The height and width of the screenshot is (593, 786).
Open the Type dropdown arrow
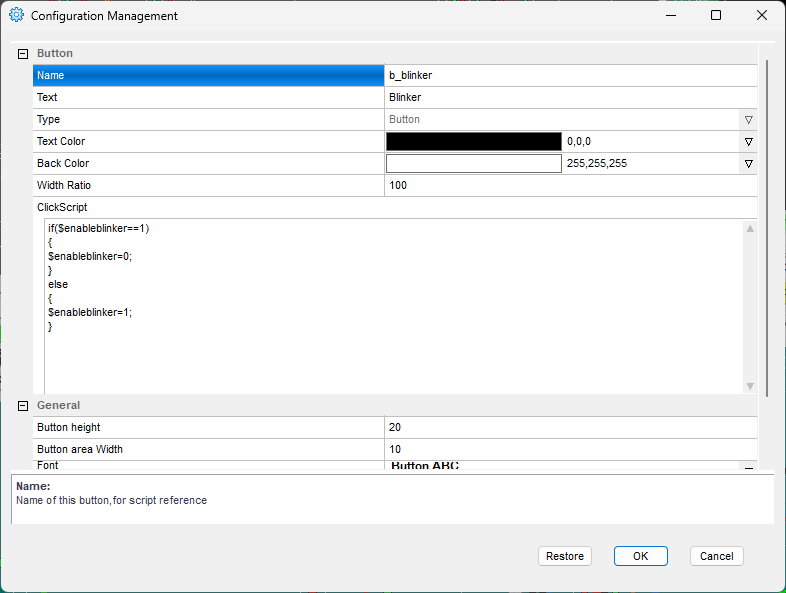pyautogui.click(x=748, y=120)
